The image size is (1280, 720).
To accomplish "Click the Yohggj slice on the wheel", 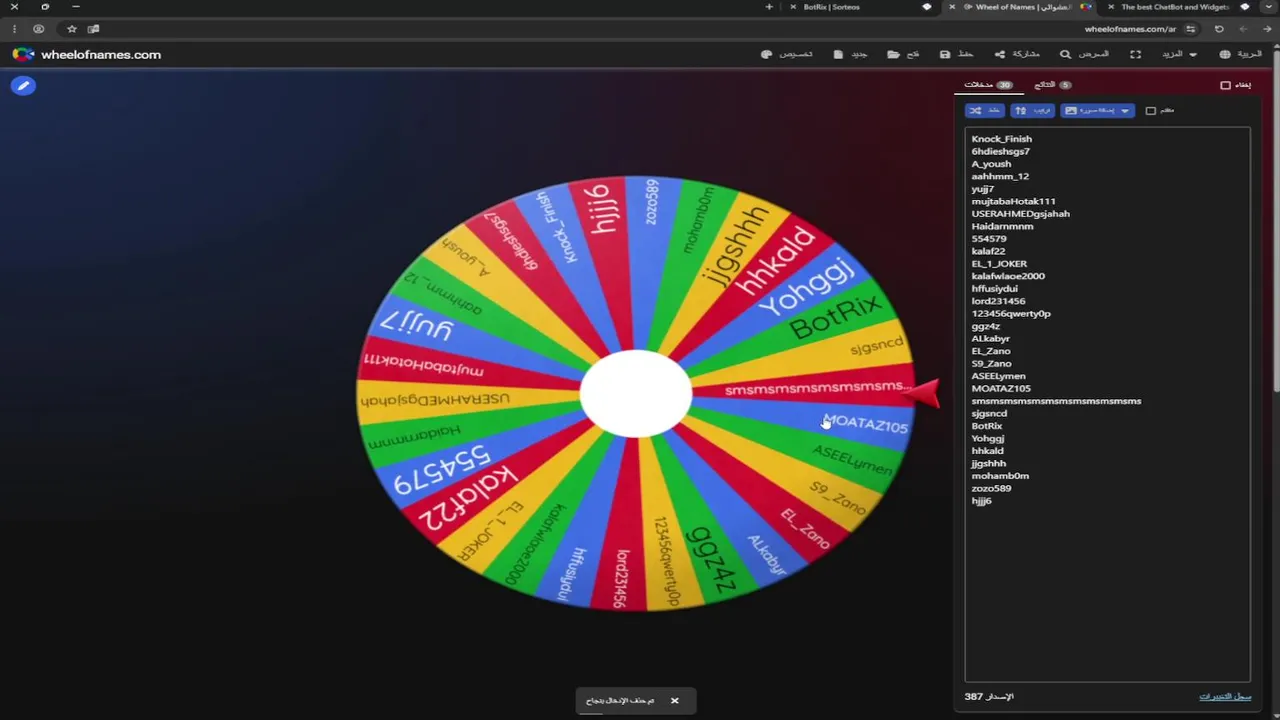I will tap(806, 288).
